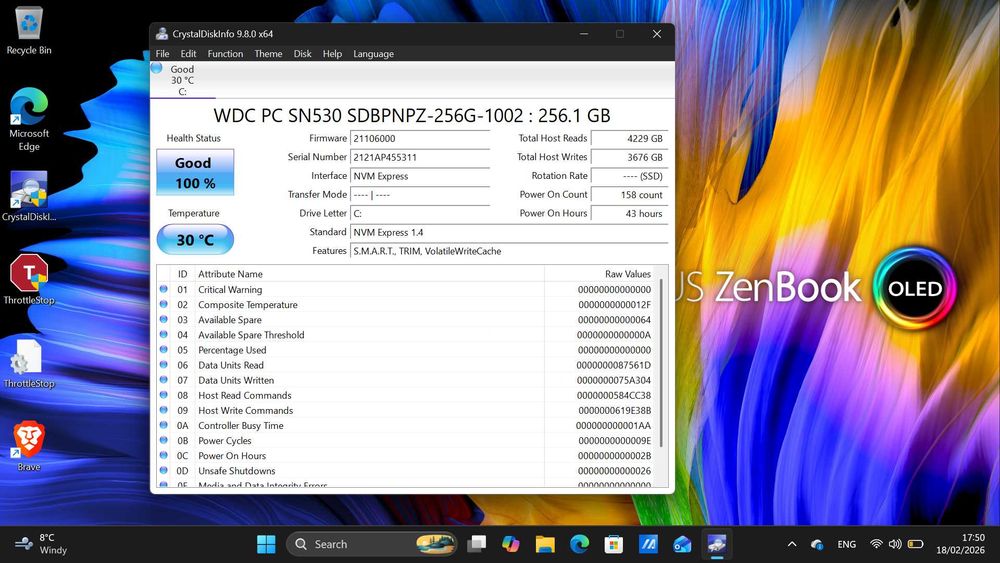Select the C: drive Good 30 °C tab
The image size is (1000, 563).
point(182,80)
